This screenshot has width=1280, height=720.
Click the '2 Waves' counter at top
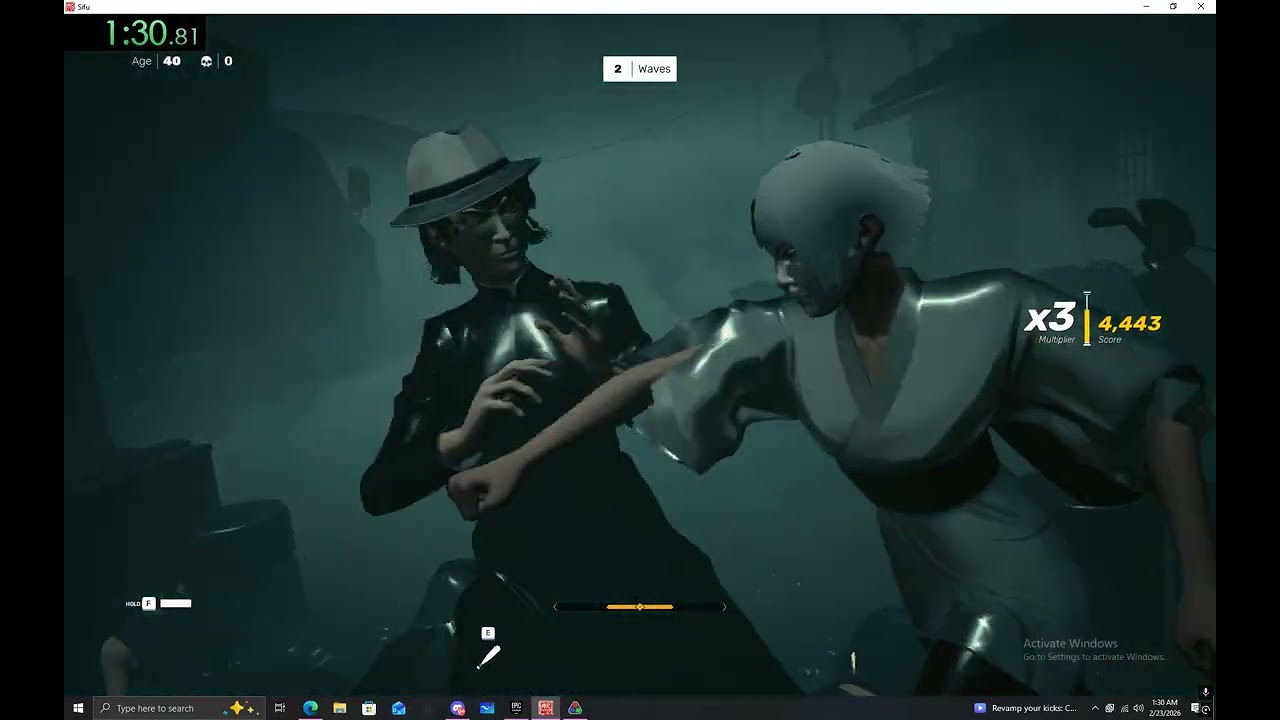[640, 69]
